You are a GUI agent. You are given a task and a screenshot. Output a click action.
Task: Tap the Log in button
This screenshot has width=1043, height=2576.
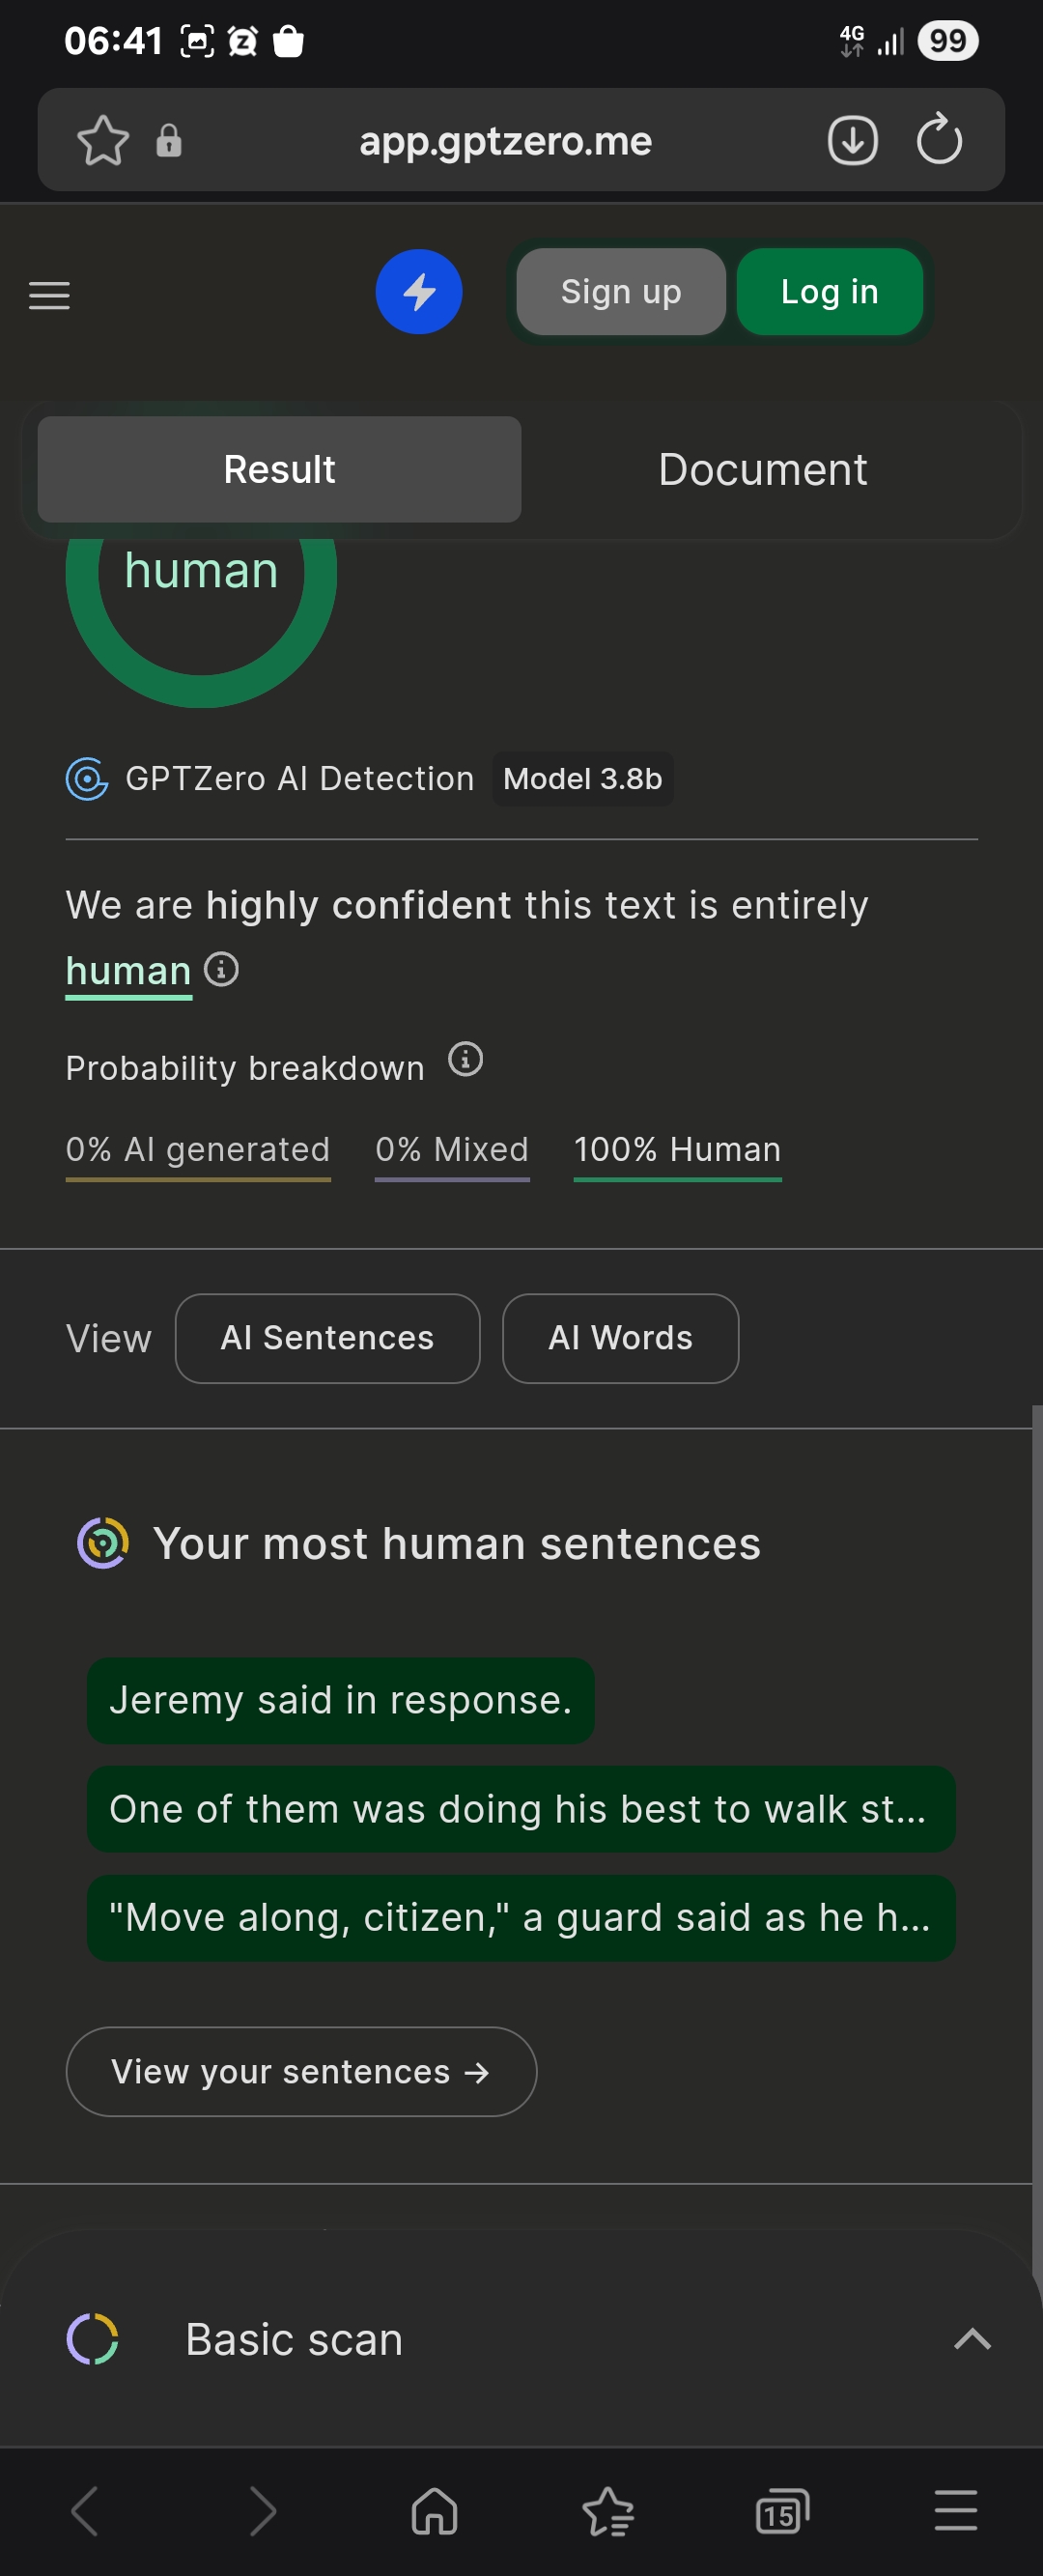coord(830,291)
